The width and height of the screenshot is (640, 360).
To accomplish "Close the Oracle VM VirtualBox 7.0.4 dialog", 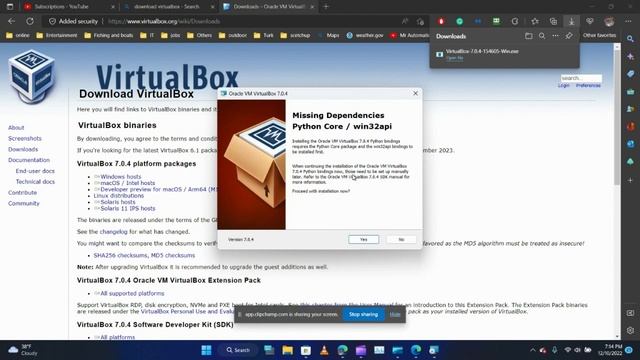I will 415,93.
